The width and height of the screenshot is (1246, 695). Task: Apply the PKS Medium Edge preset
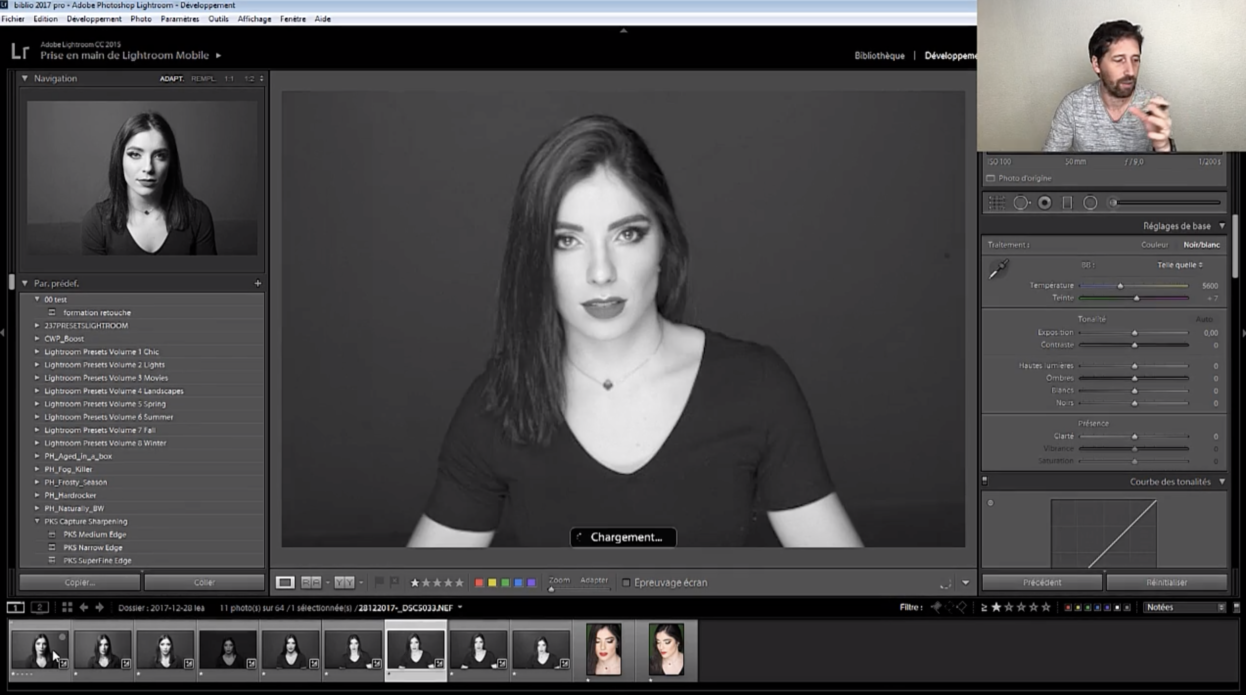pos(95,534)
